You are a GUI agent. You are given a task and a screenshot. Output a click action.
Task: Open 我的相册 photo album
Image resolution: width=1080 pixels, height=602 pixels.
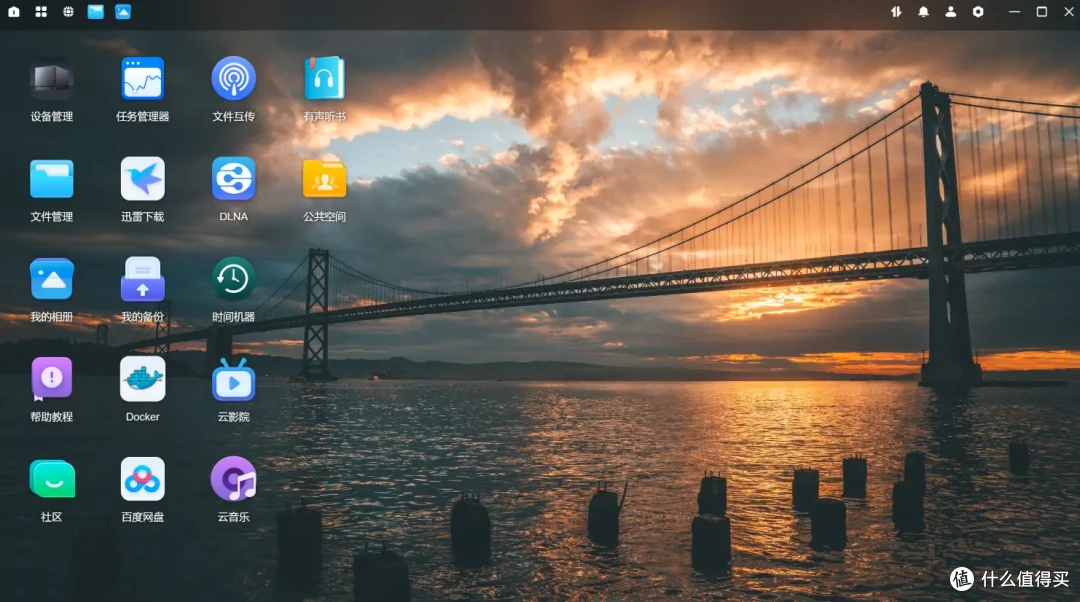point(52,279)
